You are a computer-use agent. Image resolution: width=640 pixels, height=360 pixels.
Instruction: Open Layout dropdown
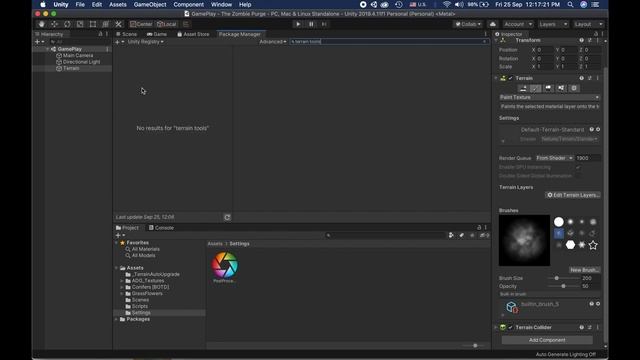pos(588,24)
